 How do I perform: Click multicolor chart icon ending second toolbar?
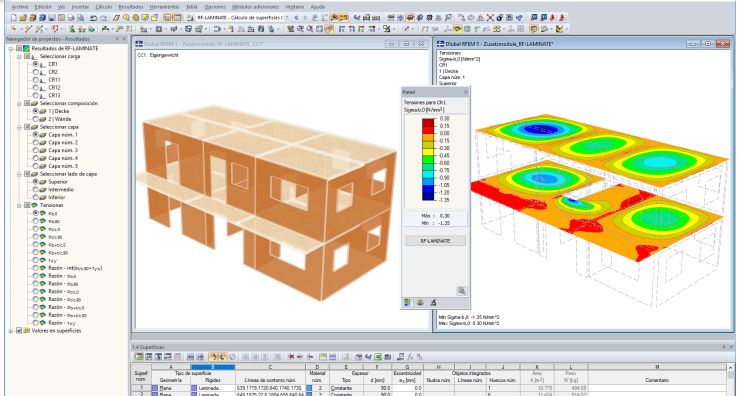point(559,29)
